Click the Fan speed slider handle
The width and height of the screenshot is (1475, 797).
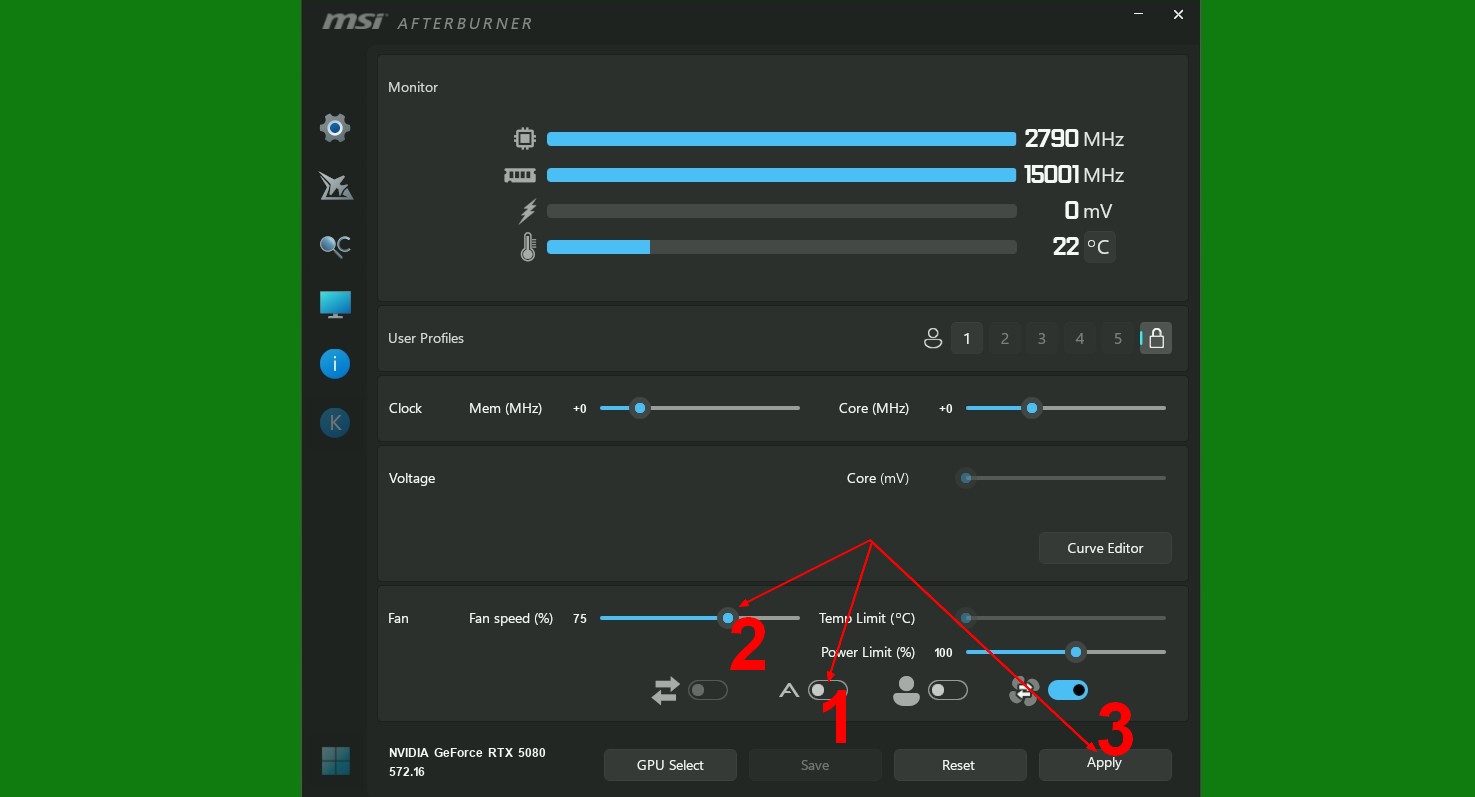click(728, 618)
